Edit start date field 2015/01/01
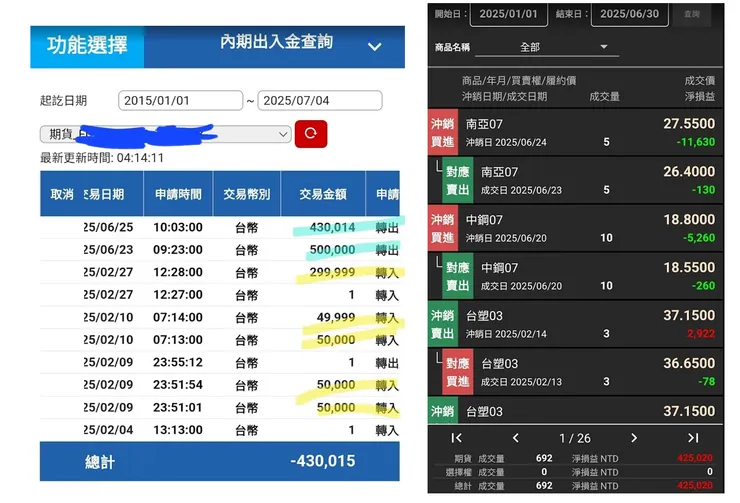Screen dimensions: 740x503 [x=180, y=101]
